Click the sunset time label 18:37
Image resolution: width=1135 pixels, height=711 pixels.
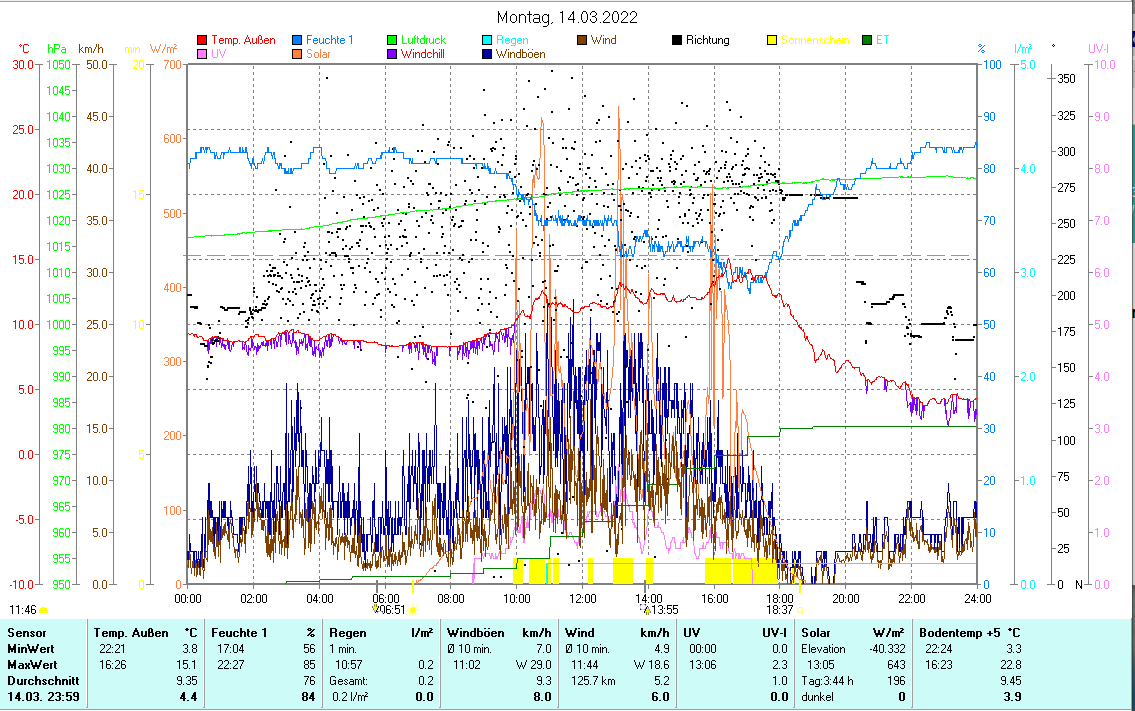tap(780, 609)
